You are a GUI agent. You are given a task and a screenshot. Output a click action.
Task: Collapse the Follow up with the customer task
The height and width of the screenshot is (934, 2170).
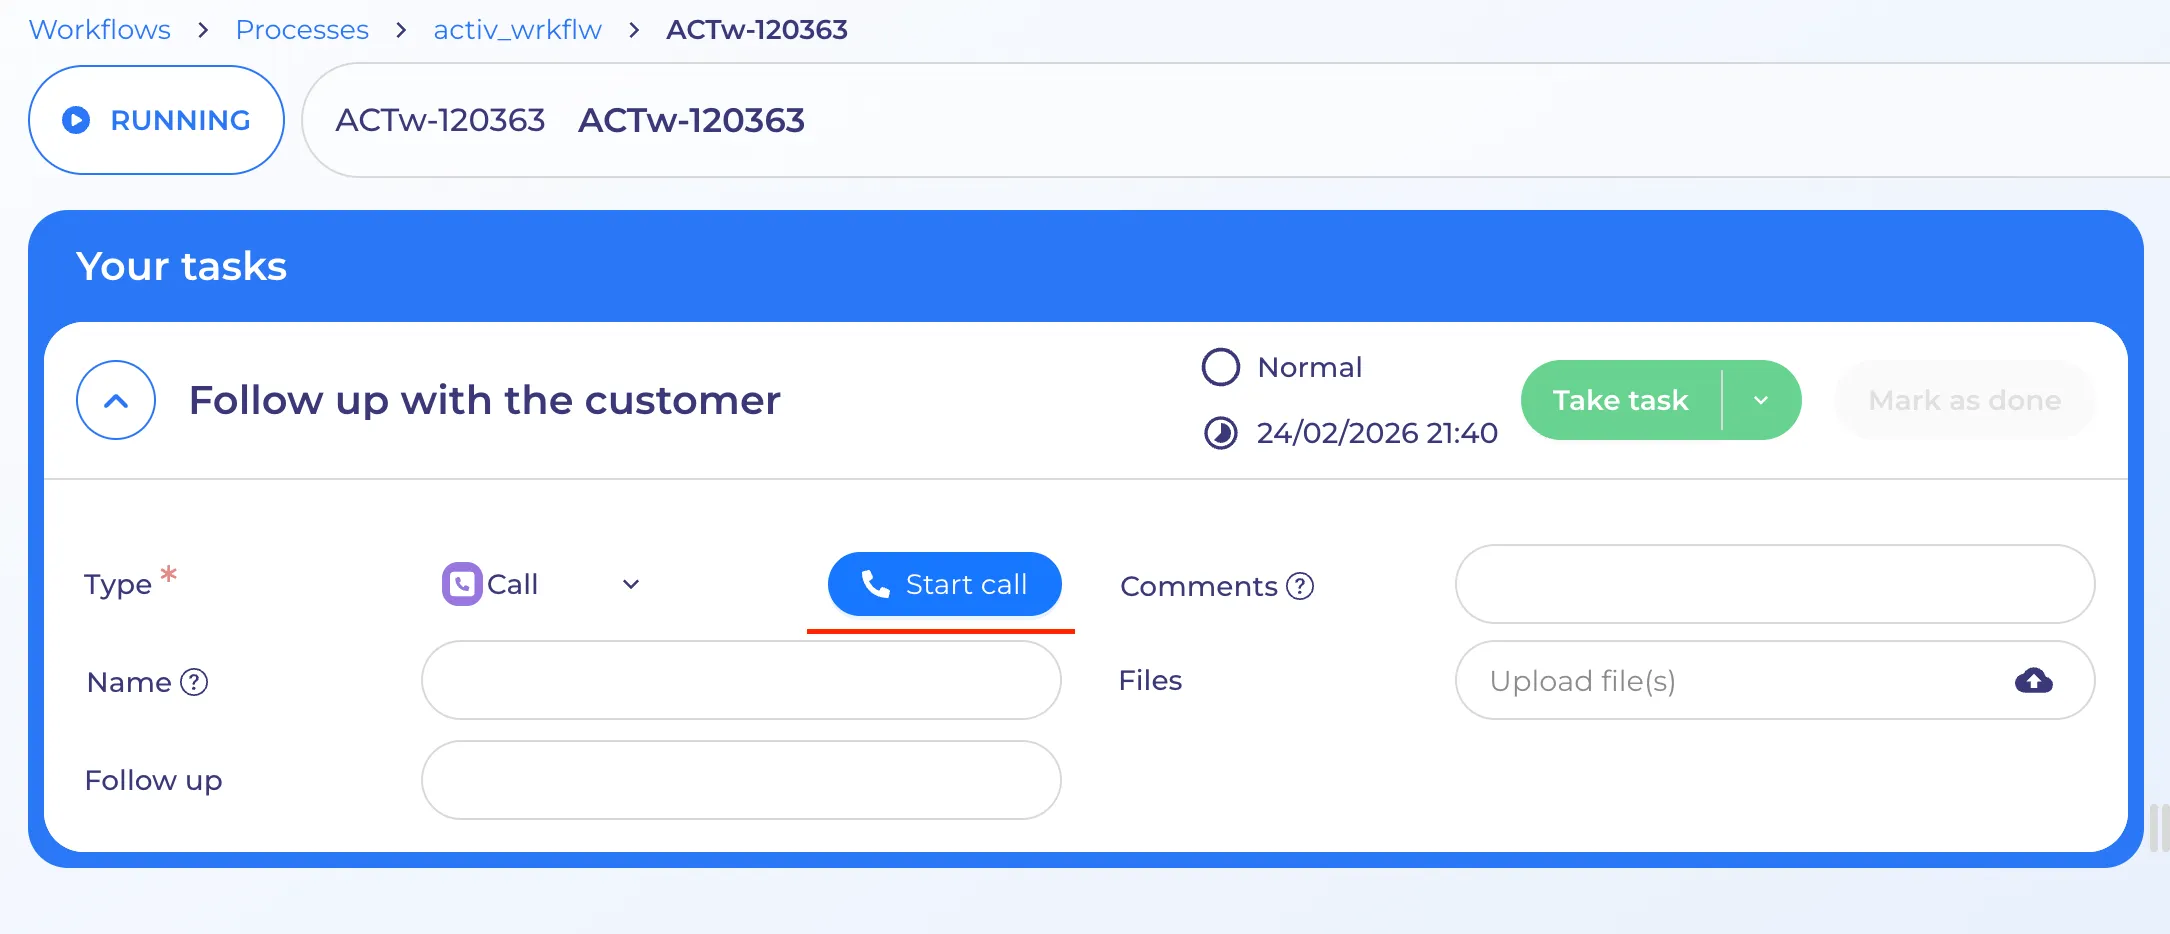(x=116, y=400)
